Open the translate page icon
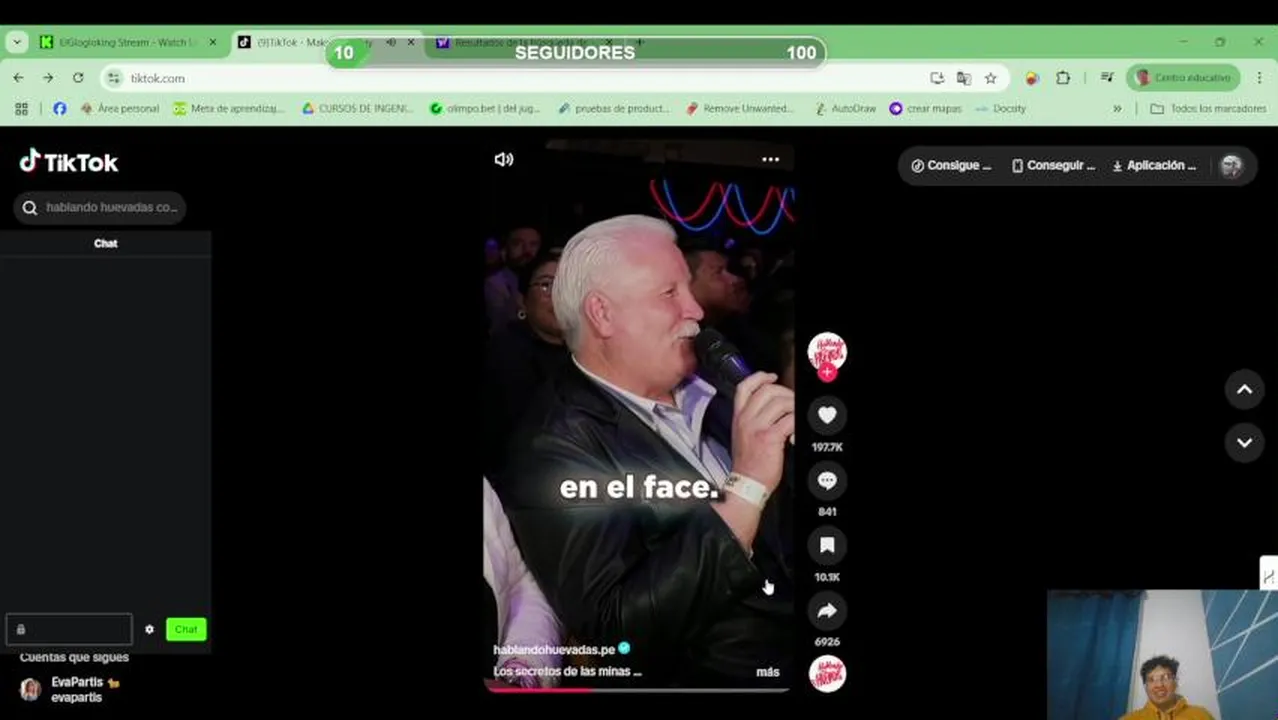This screenshot has width=1278, height=720. (964, 78)
